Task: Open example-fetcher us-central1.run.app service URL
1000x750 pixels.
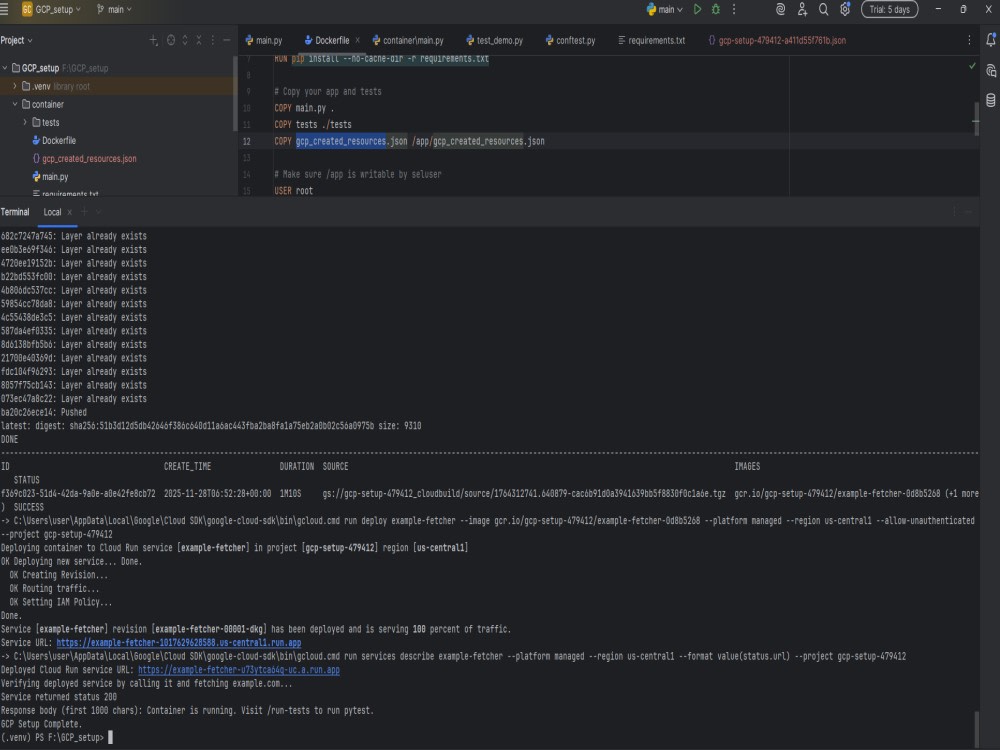Action: tap(179, 643)
